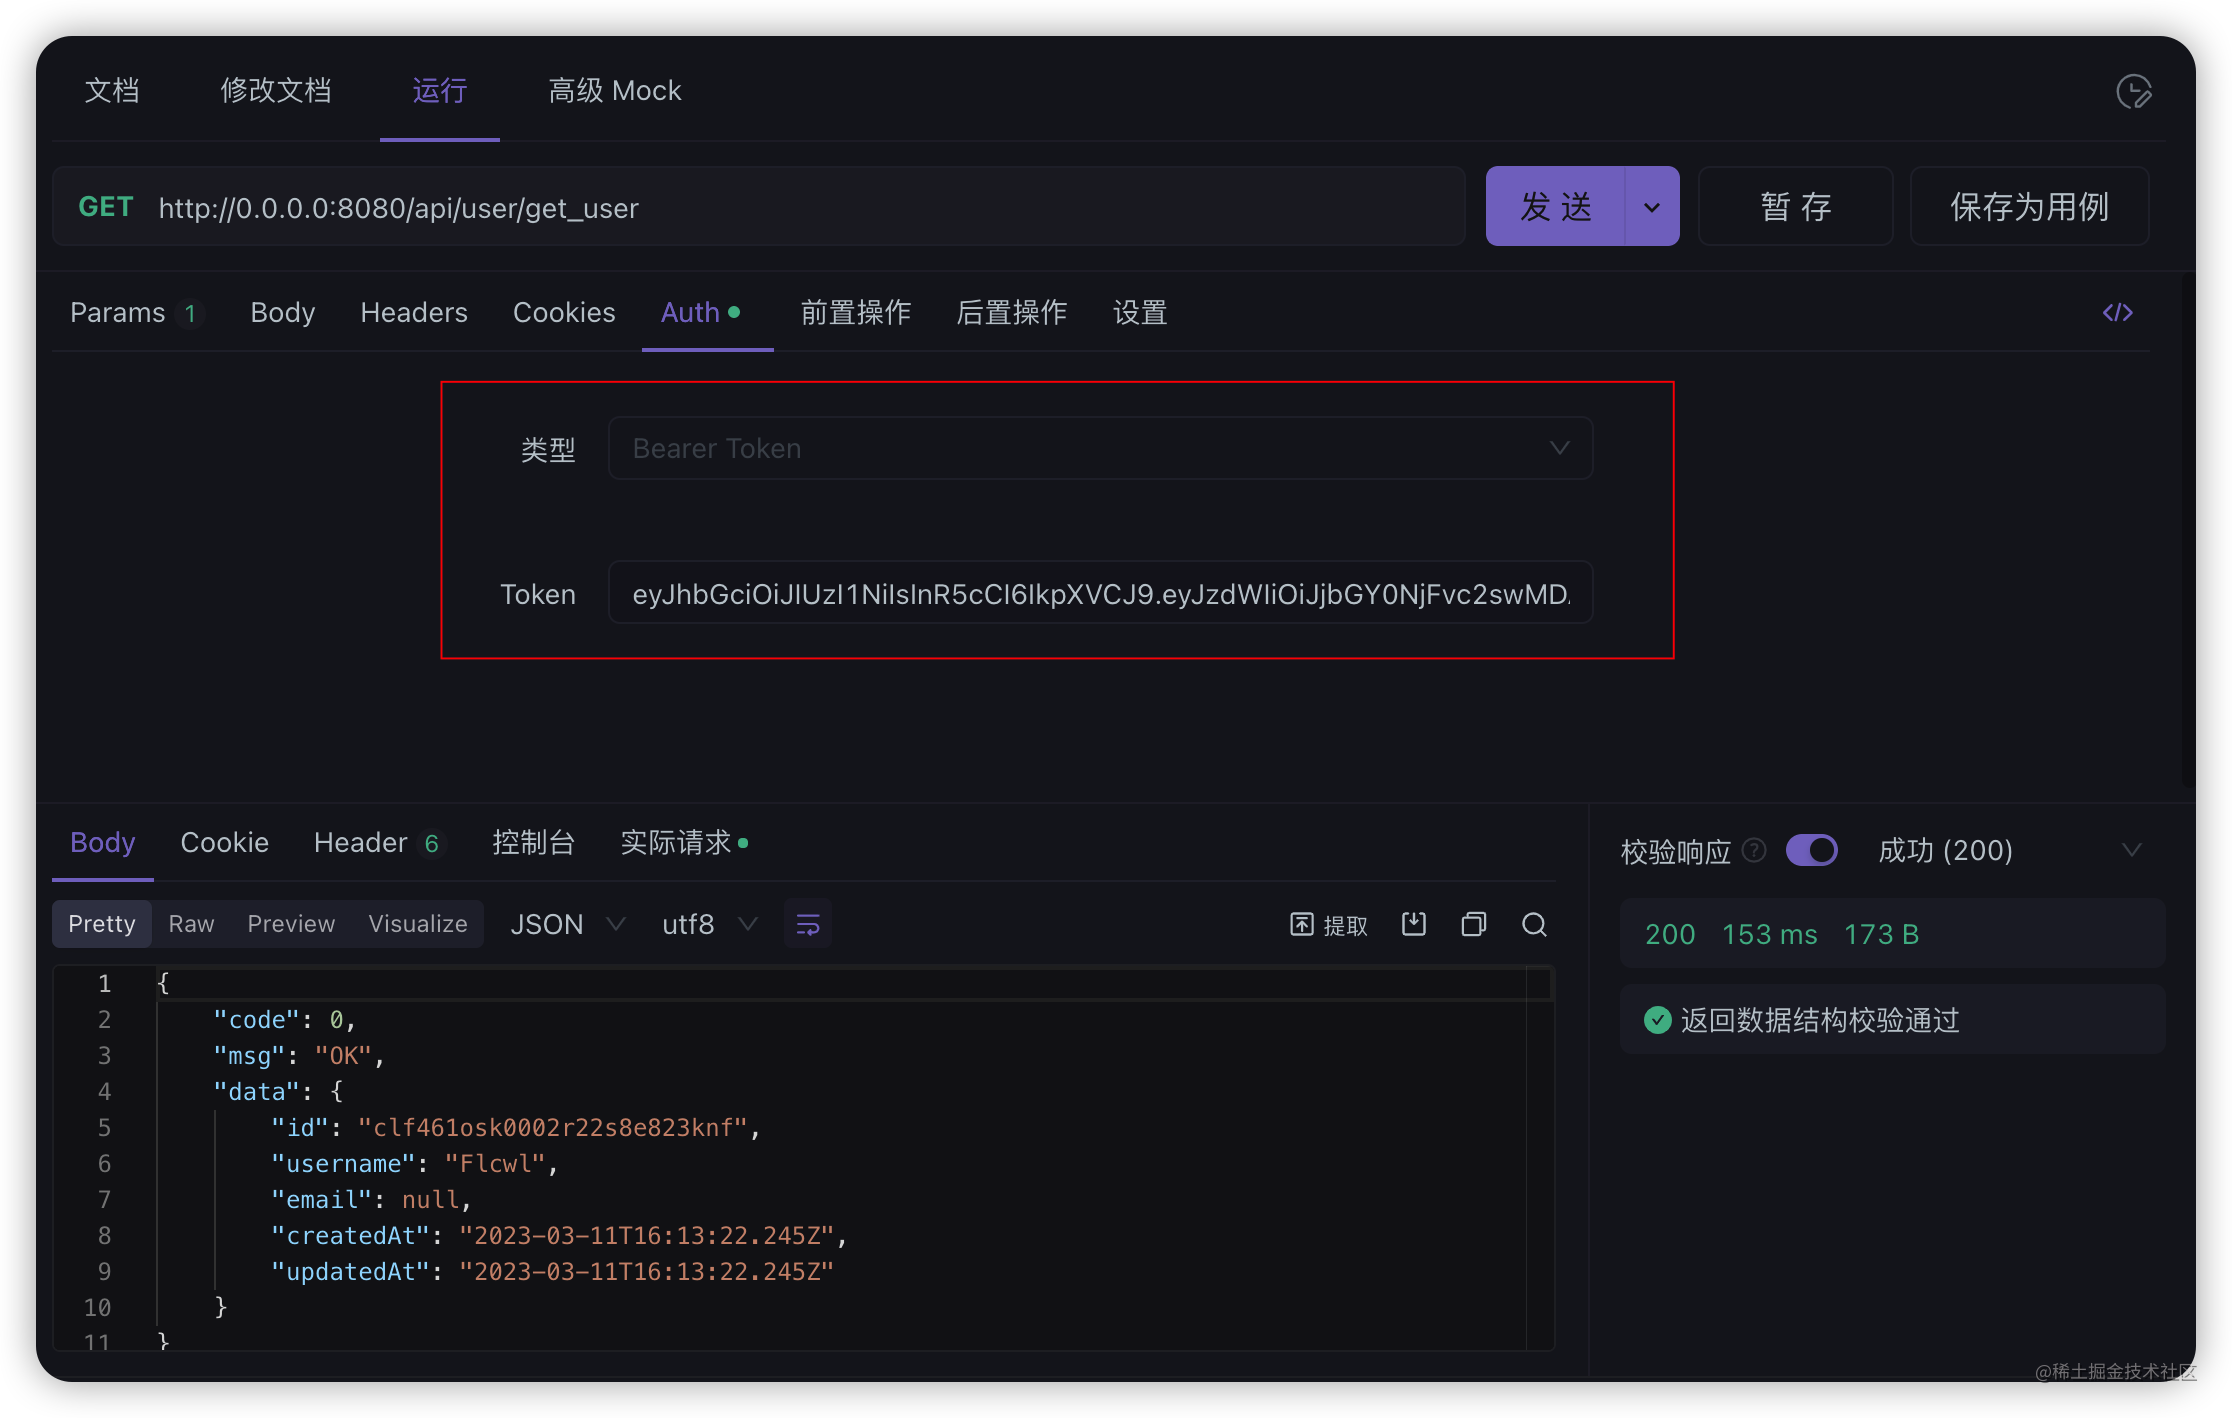Screen dimensions: 2232x1418
Task: Click the help icon next to 校验响应
Action: 1753,850
